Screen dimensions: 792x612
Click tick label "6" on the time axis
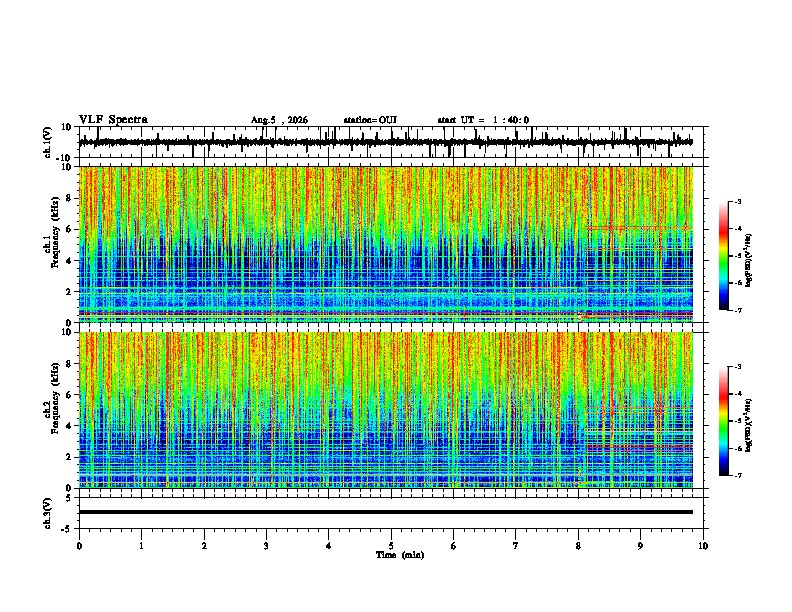point(453,546)
